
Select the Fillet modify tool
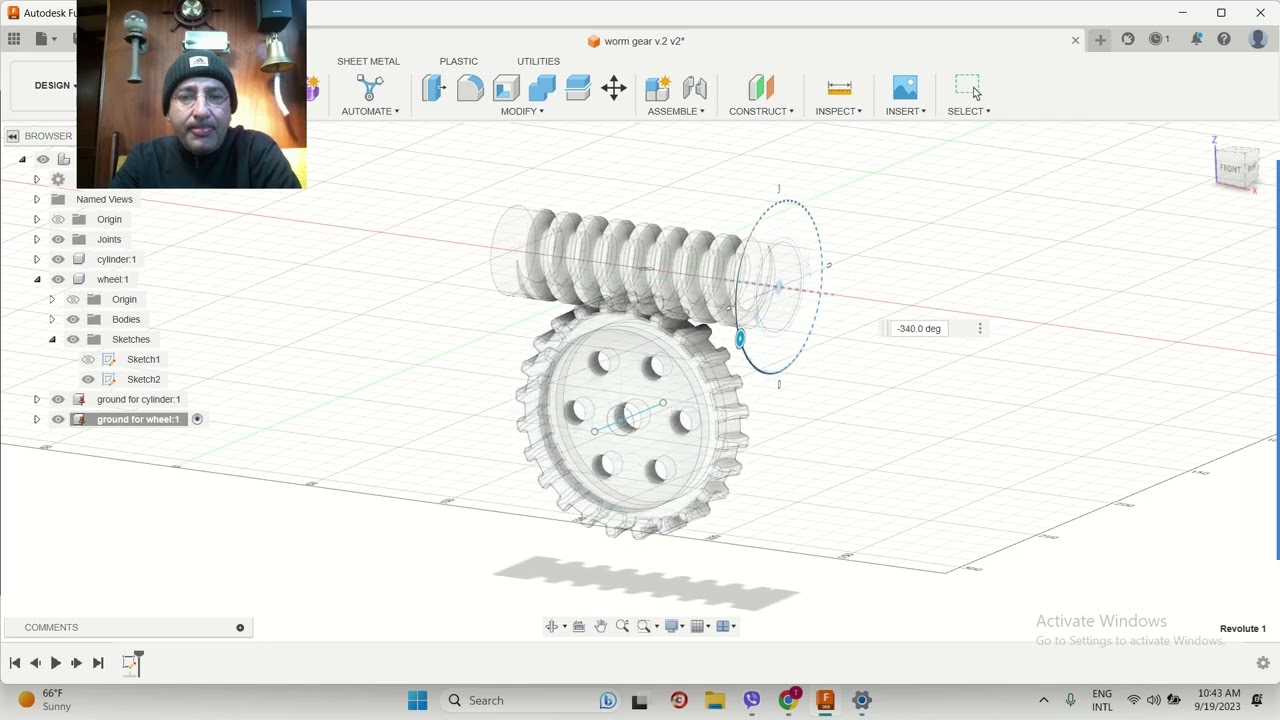(470, 88)
